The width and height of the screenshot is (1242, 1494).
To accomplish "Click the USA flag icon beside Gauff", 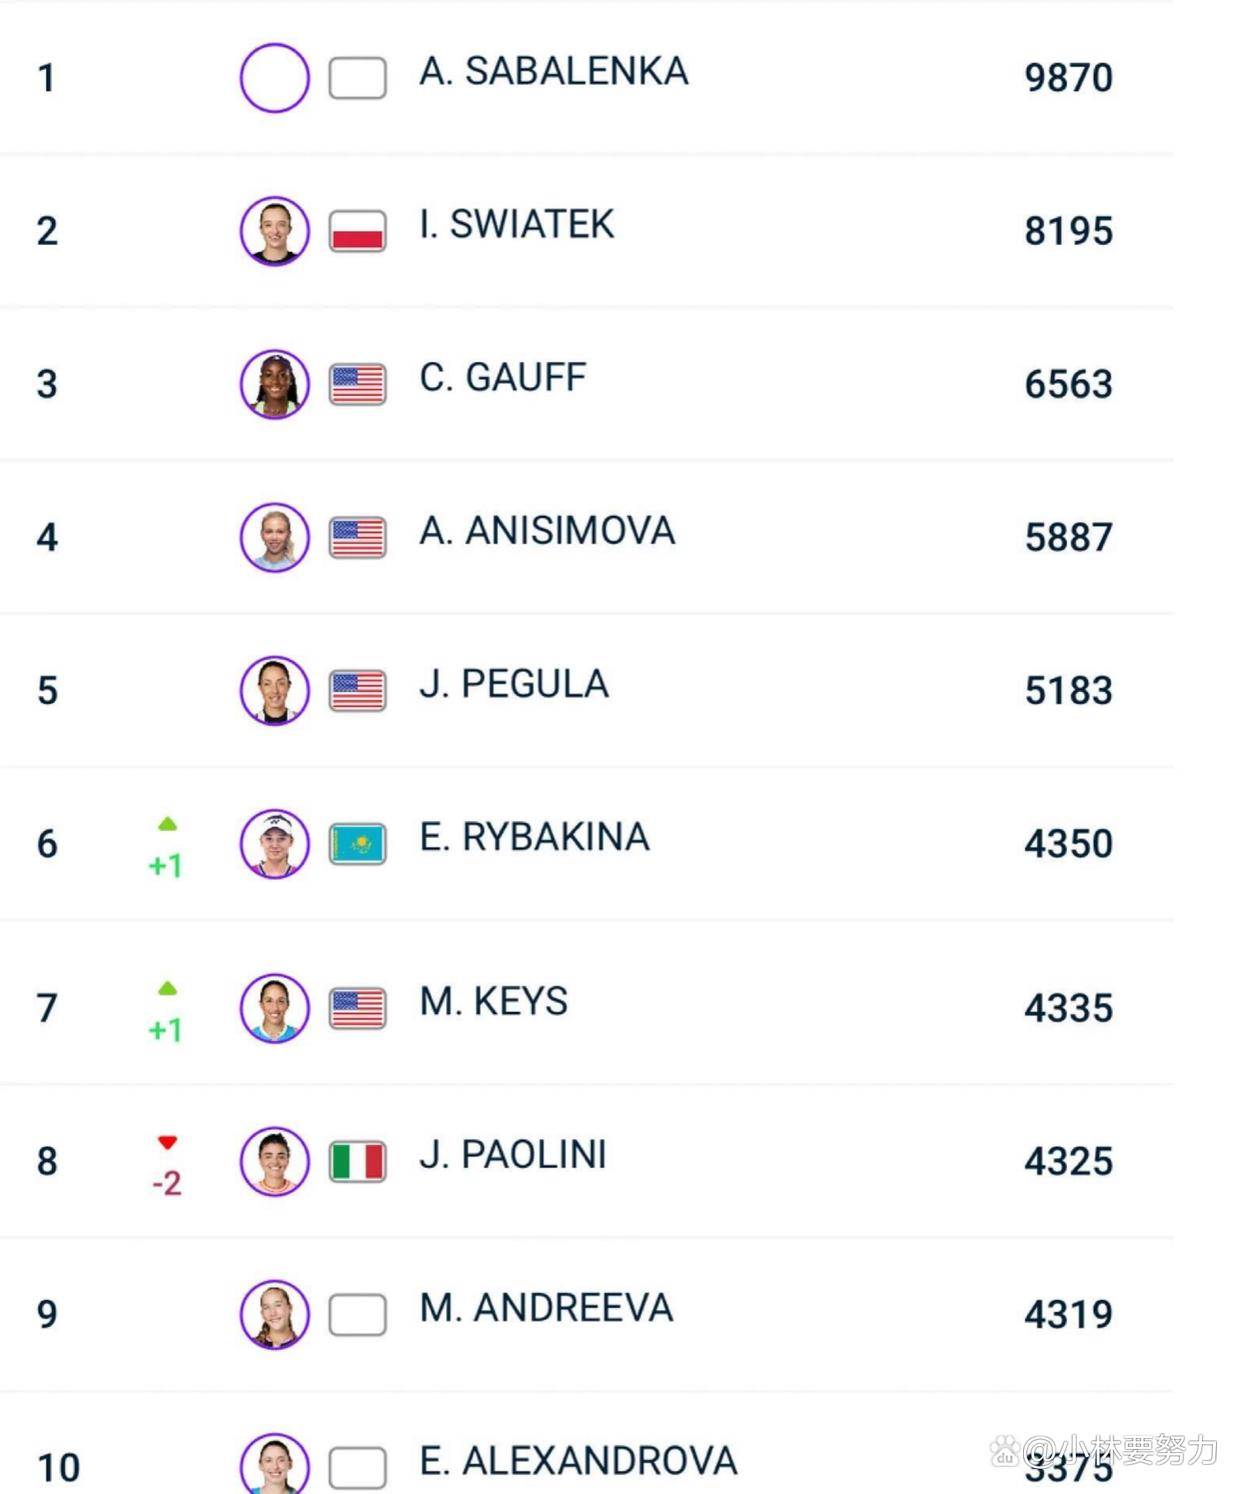I will (358, 384).
